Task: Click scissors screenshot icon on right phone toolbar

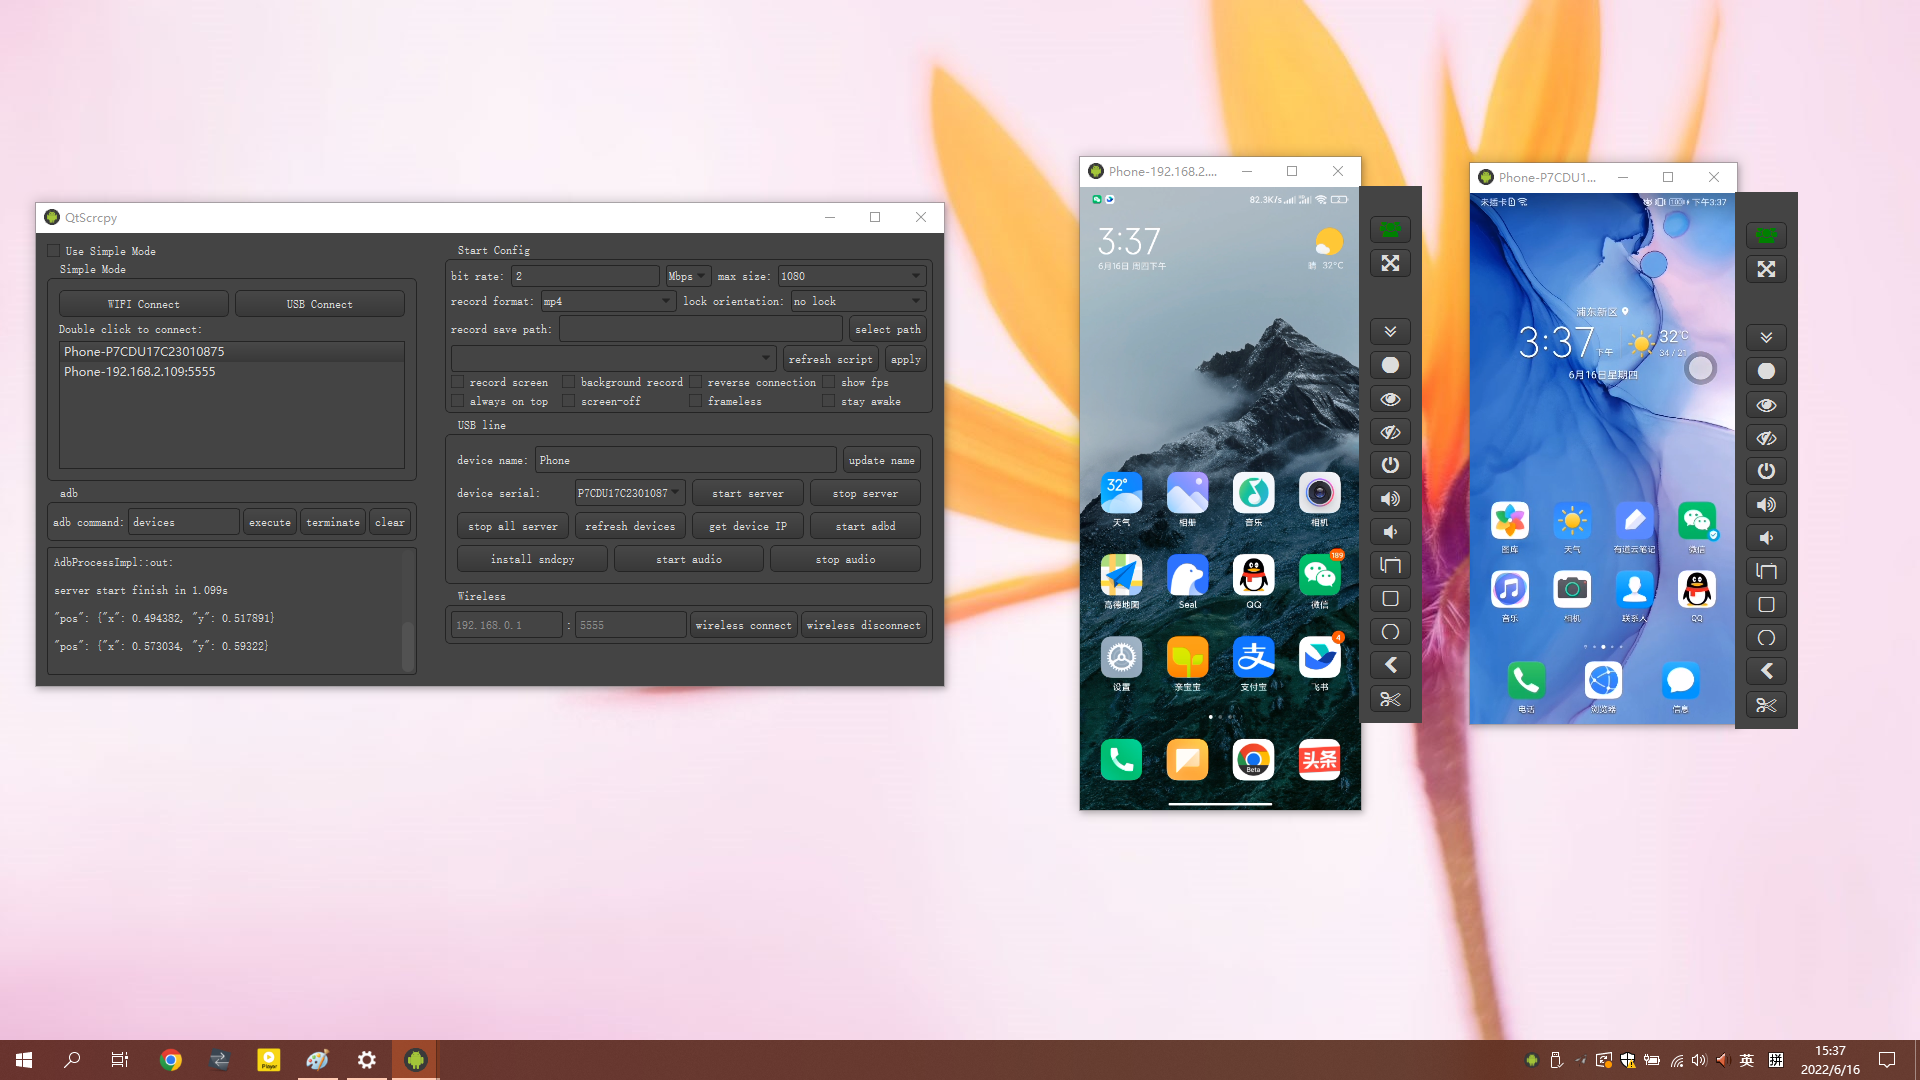Action: click(x=1766, y=705)
